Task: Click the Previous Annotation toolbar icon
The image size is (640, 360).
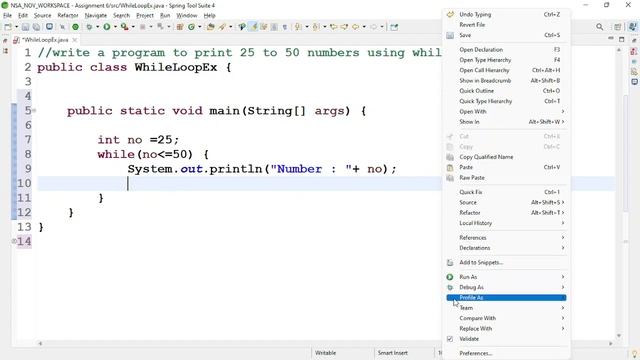Action: [316, 27]
